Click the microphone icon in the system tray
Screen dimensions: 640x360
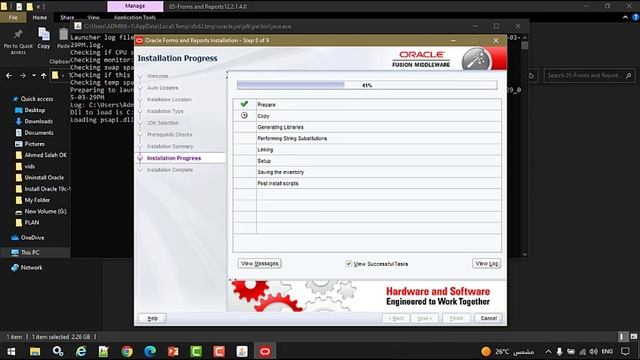(559, 351)
